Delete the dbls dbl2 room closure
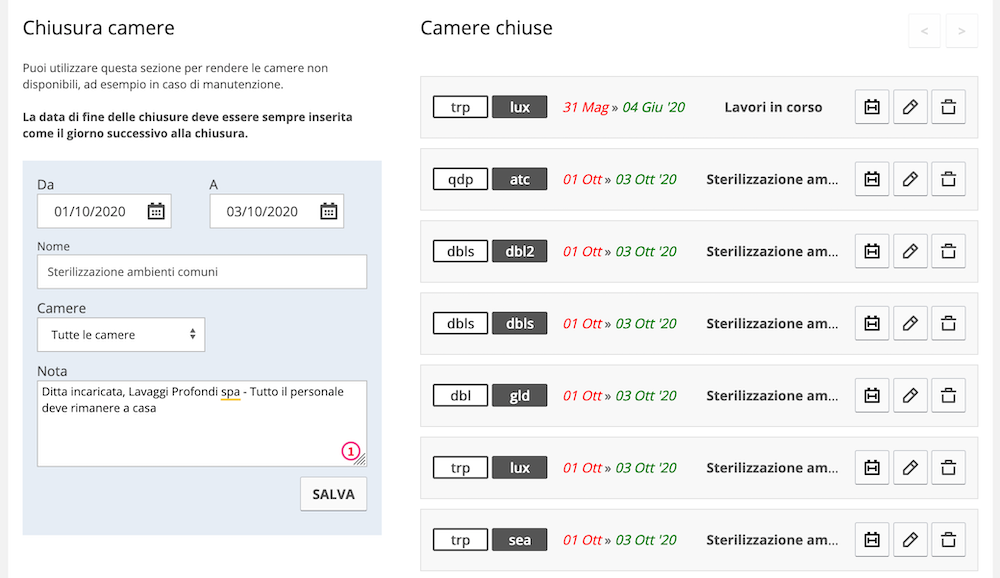Screen dimensions: 1000x578 948,251
